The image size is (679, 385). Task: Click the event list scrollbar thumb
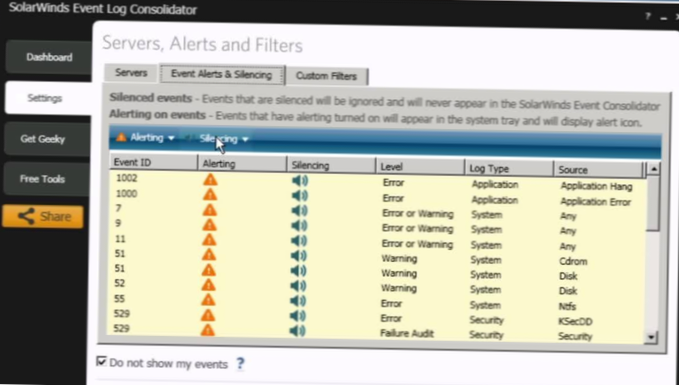(x=653, y=203)
